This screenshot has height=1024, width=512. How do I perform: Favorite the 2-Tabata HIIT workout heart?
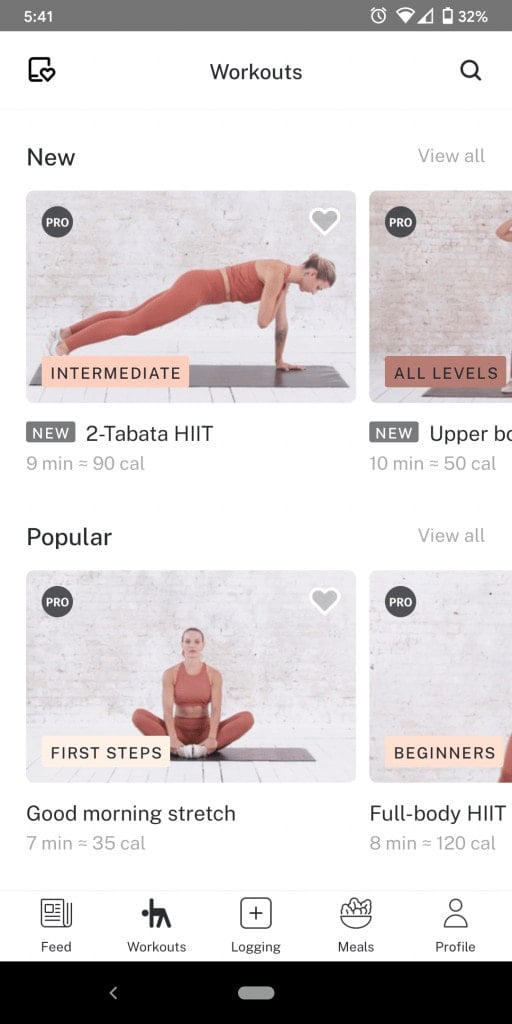(325, 221)
